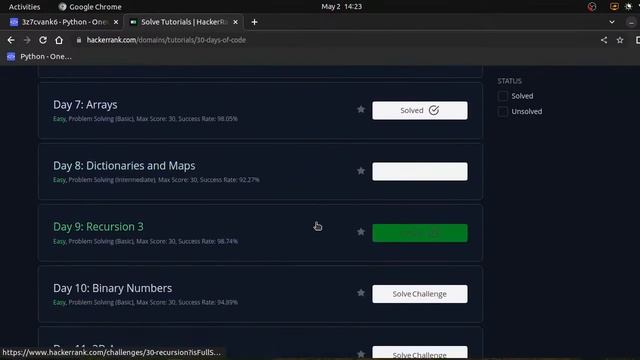Open the Google Chrome app menu
The image size is (640, 360).
click(90, 7)
